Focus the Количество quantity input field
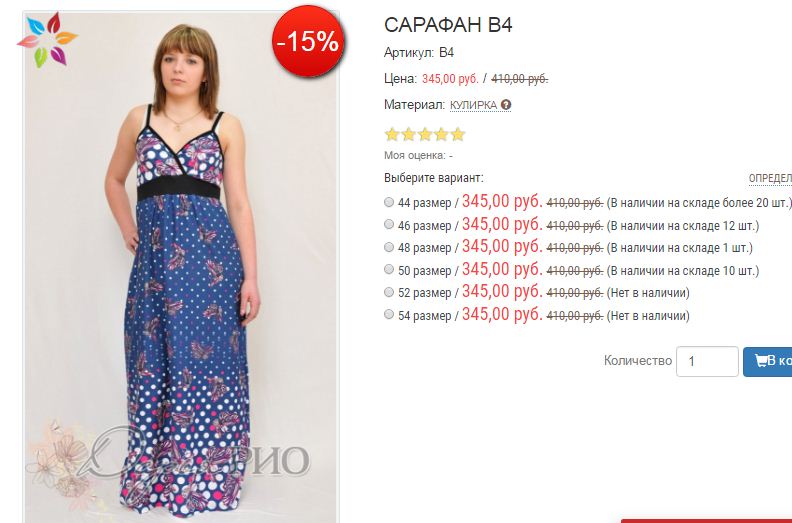 [x=707, y=361]
